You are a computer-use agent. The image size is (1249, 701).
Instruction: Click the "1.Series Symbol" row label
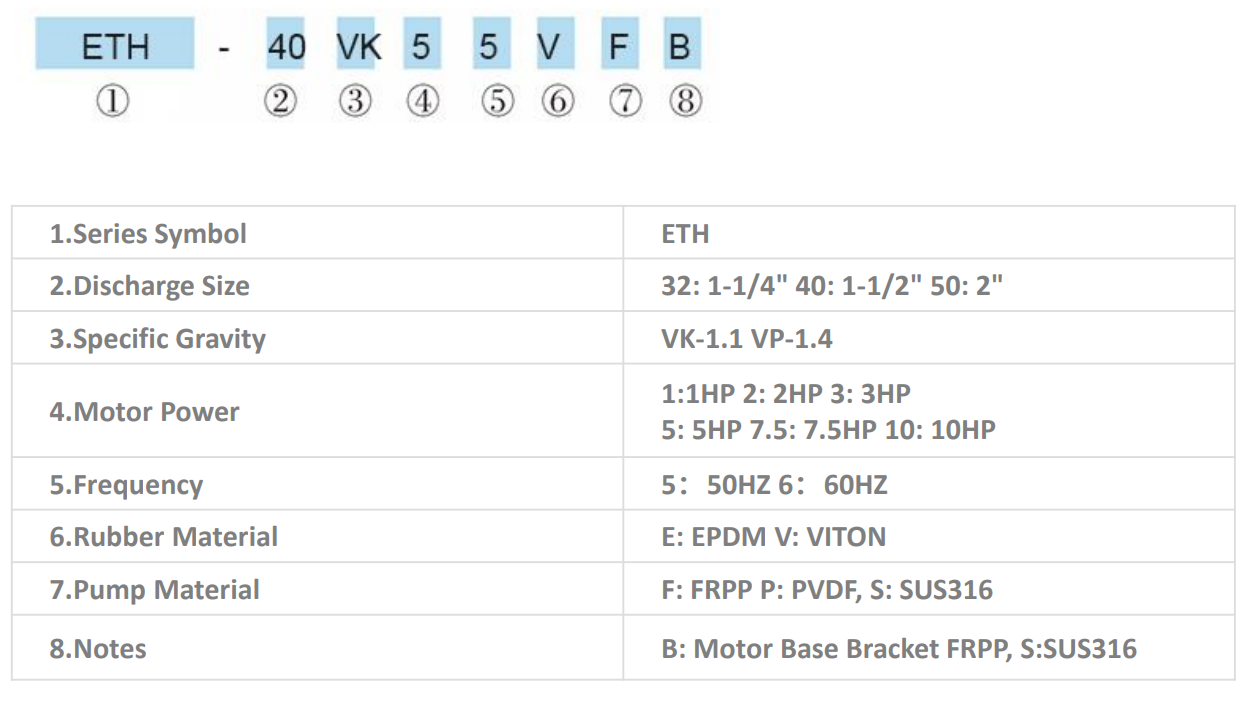click(148, 234)
